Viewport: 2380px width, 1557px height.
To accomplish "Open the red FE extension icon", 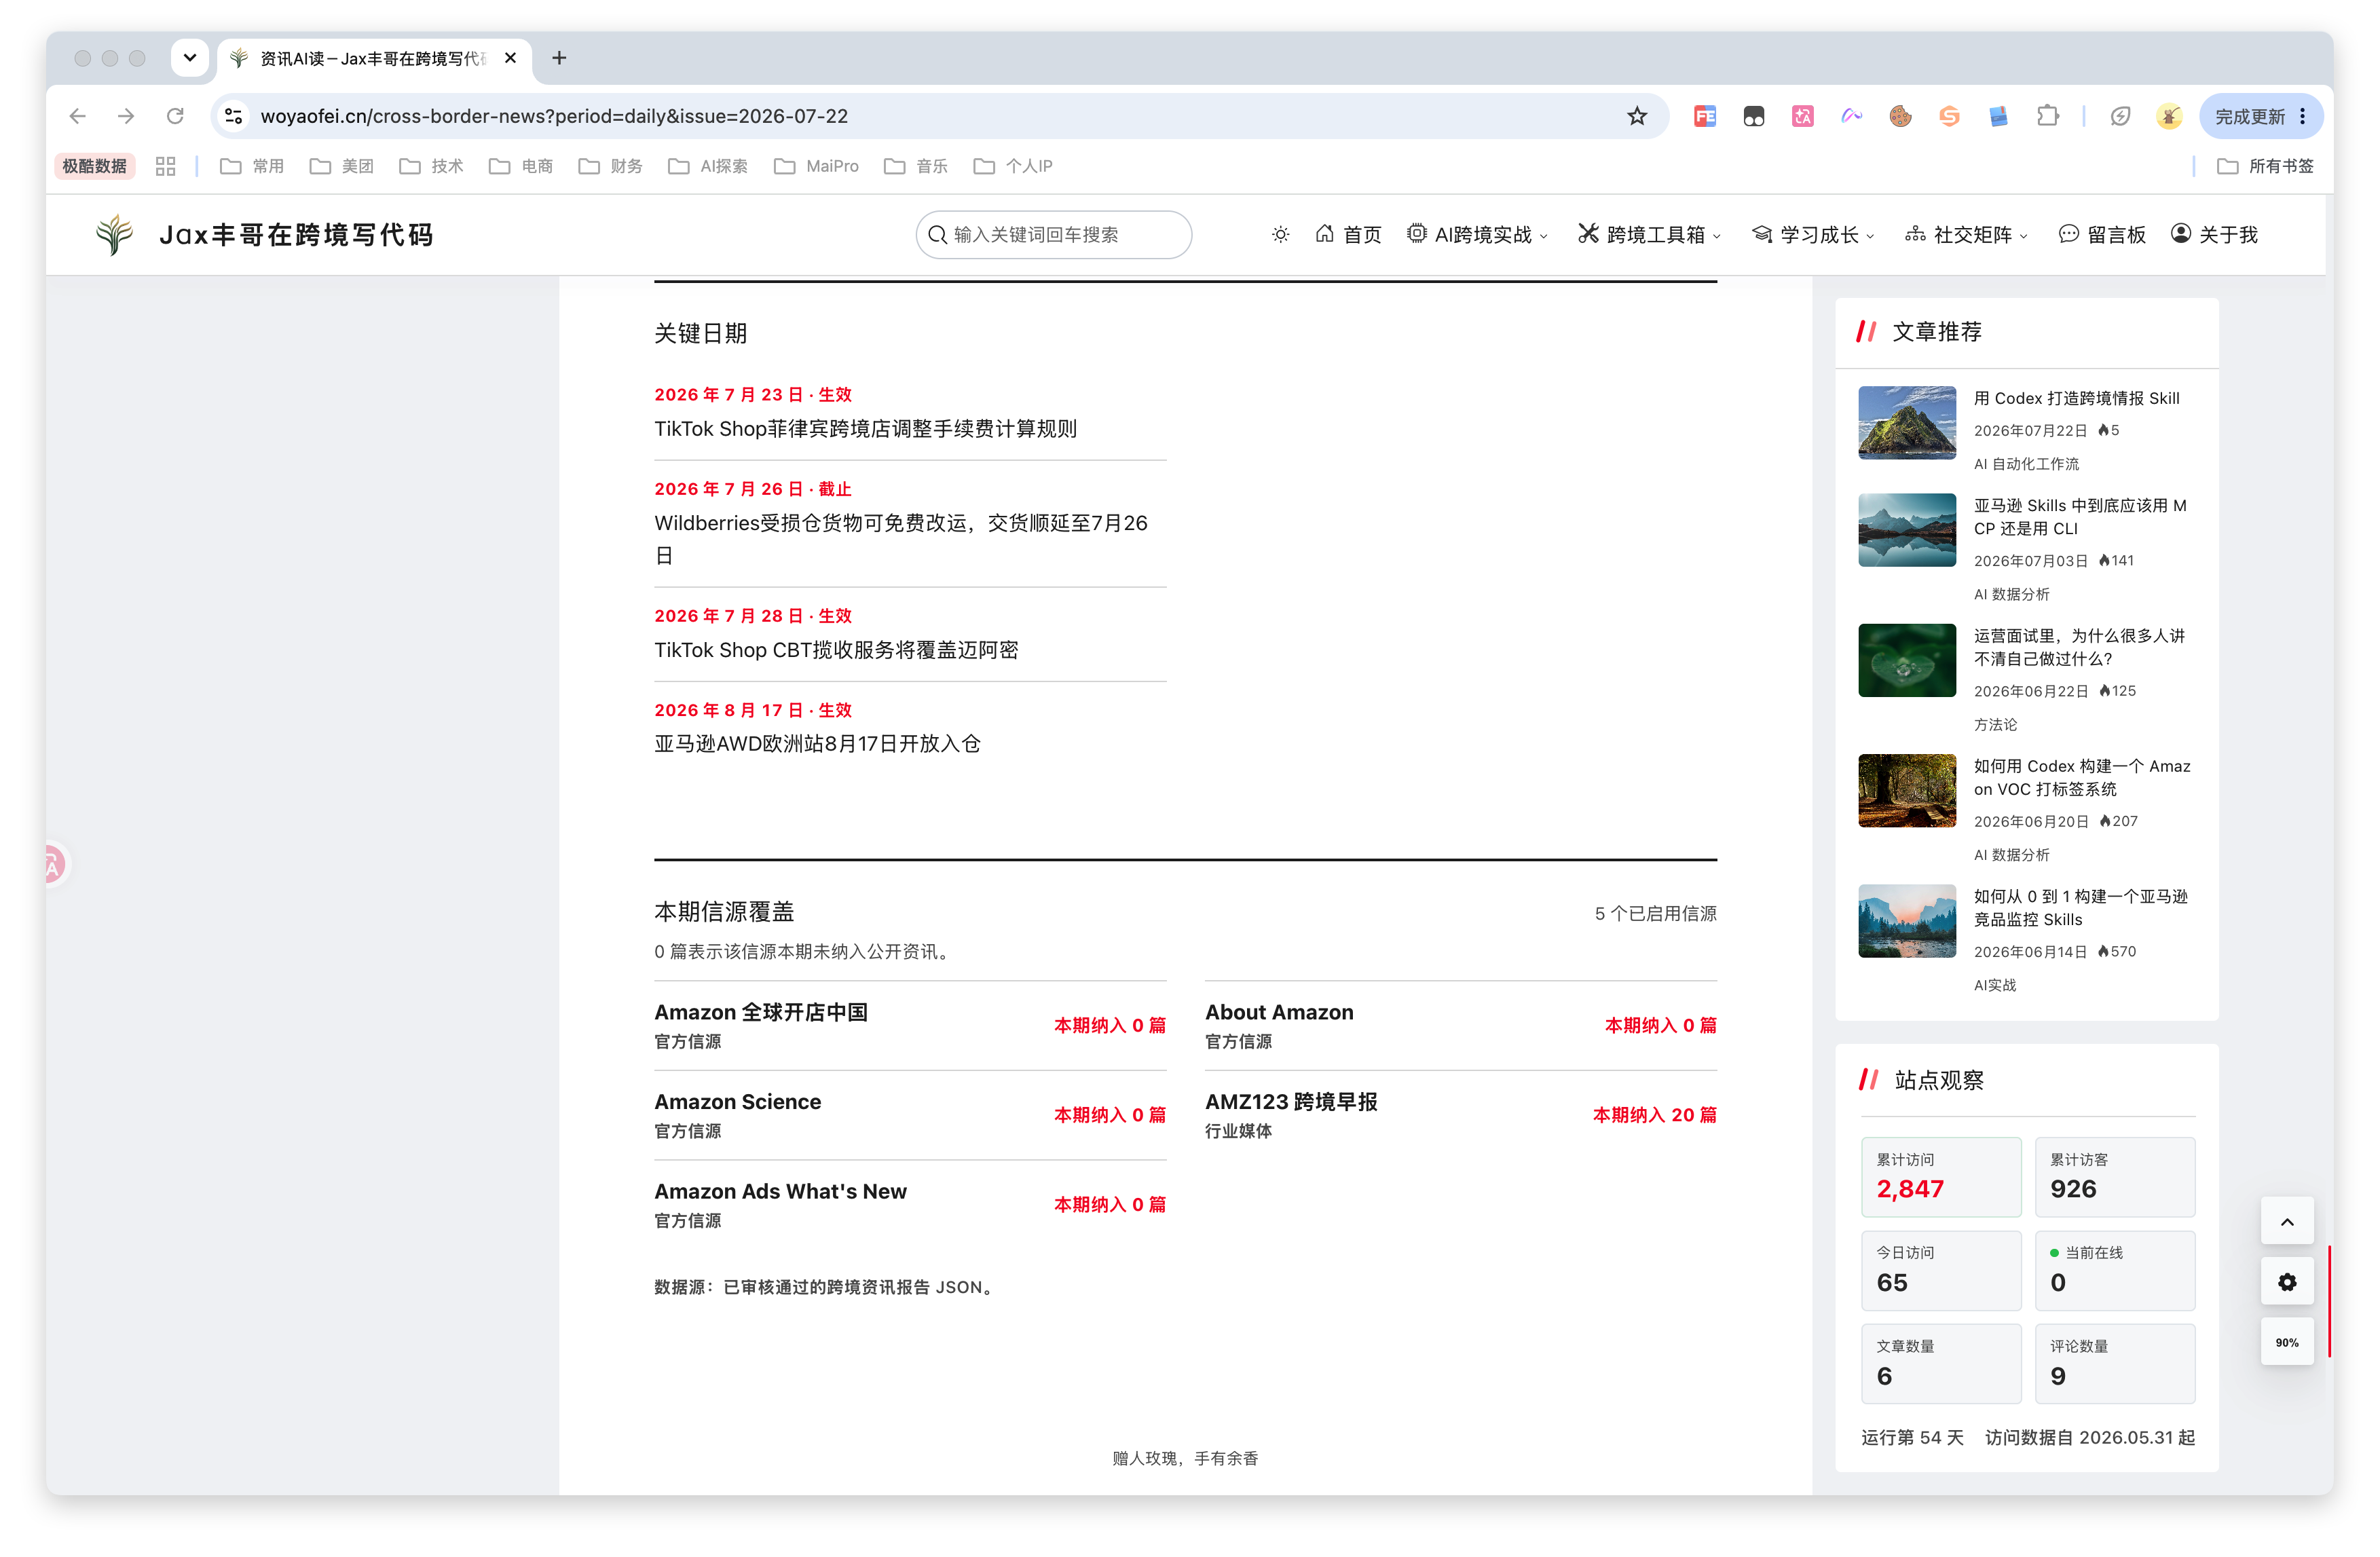I will click(x=1705, y=116).
